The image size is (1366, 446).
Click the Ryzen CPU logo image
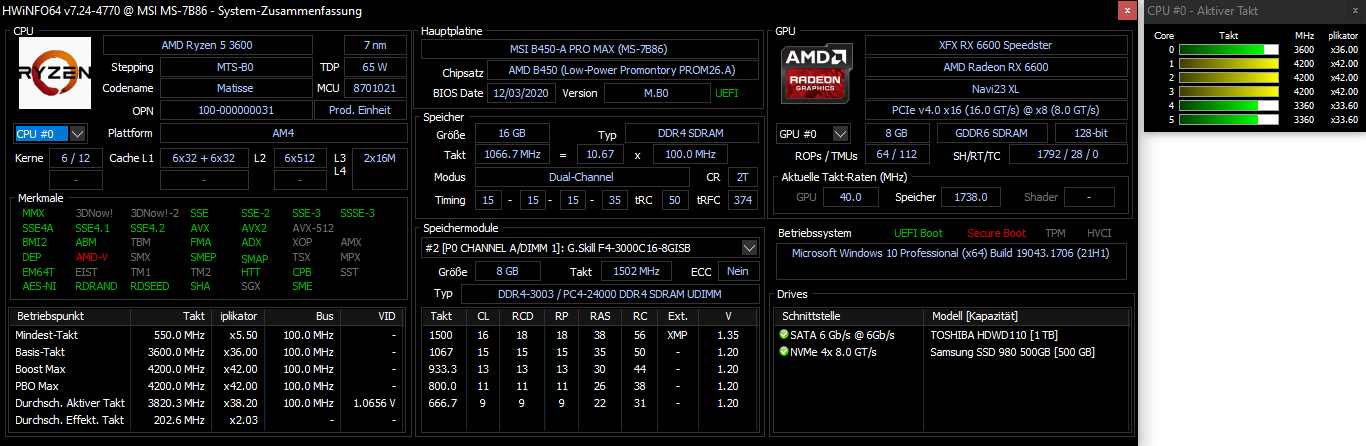coord(55,74)
